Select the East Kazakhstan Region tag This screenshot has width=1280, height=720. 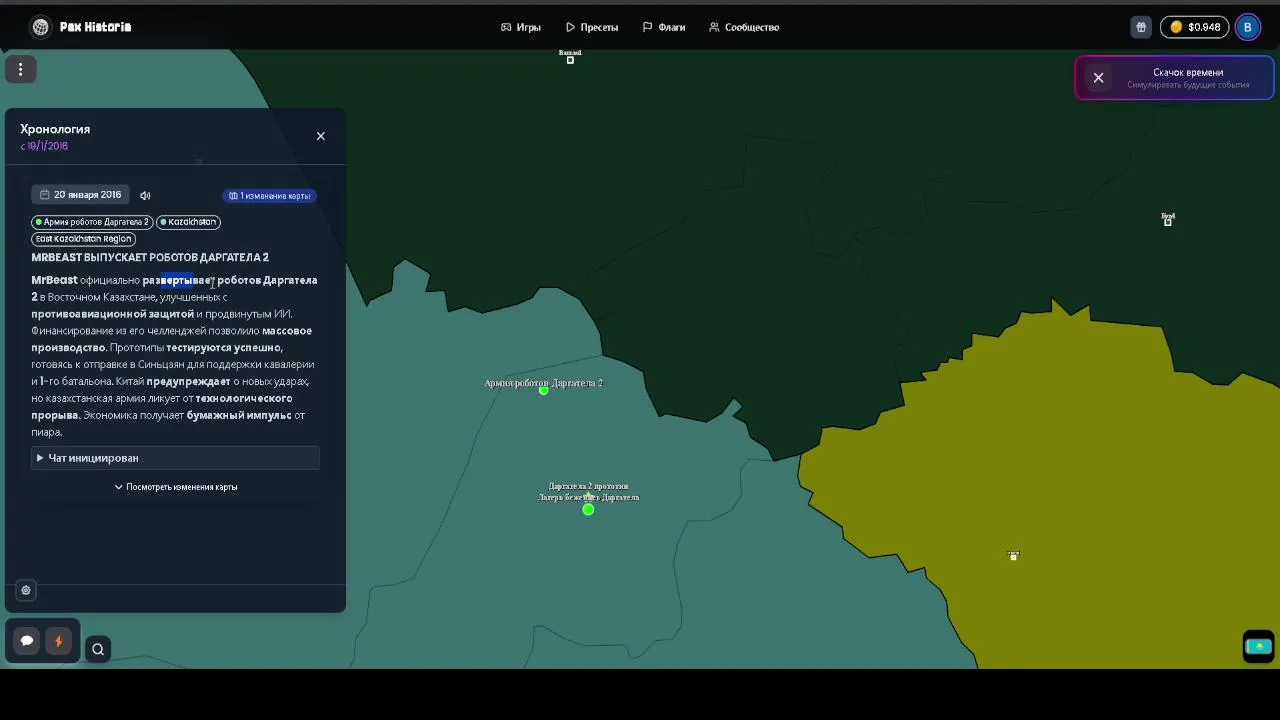pos(83,239)
